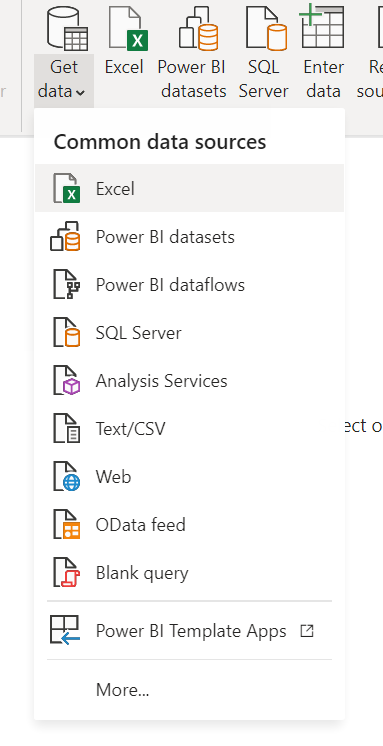Click the Power BI dataflows icon

(66, 285)
